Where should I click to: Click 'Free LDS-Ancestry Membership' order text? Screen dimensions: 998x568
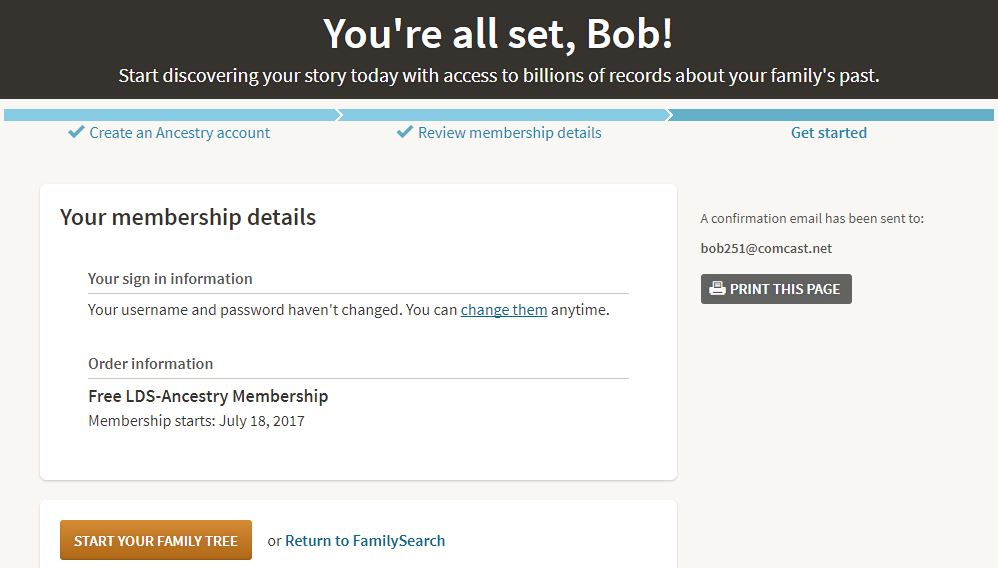pos(208,396)
